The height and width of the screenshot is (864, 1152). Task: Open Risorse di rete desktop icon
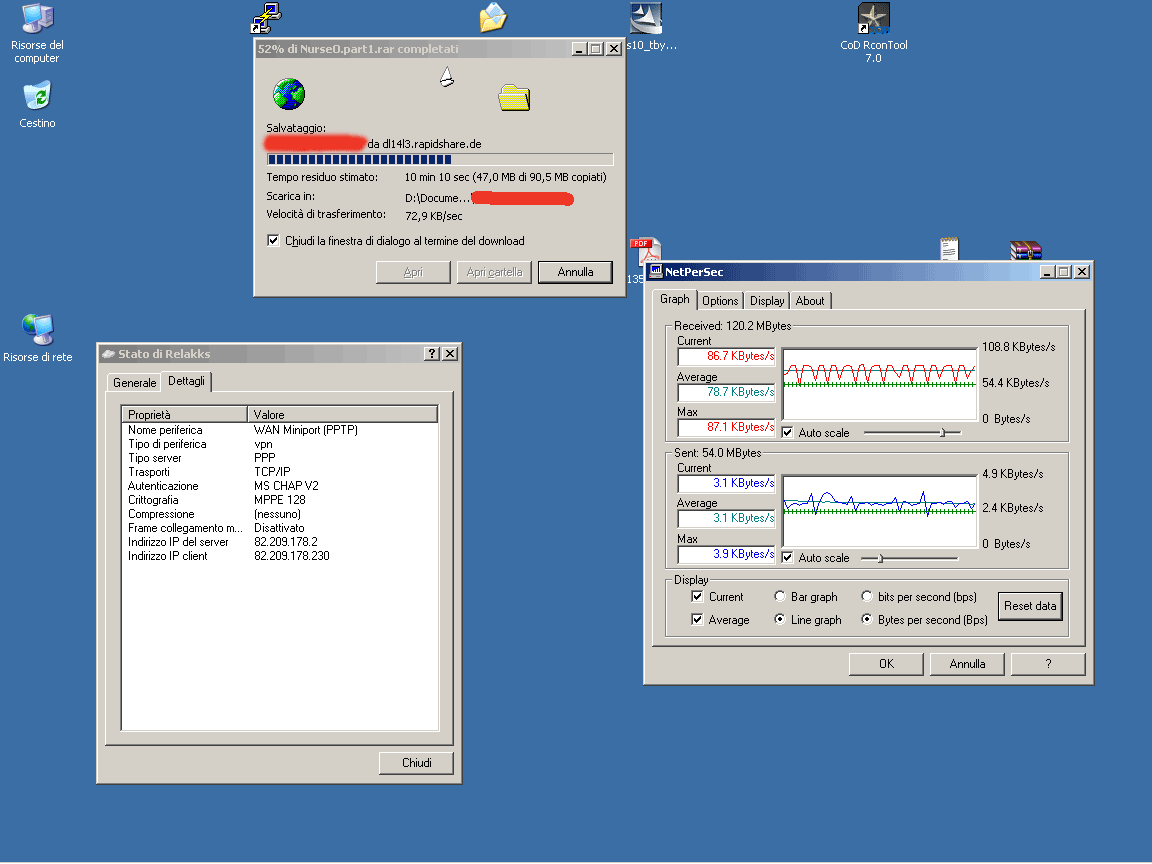37,330
